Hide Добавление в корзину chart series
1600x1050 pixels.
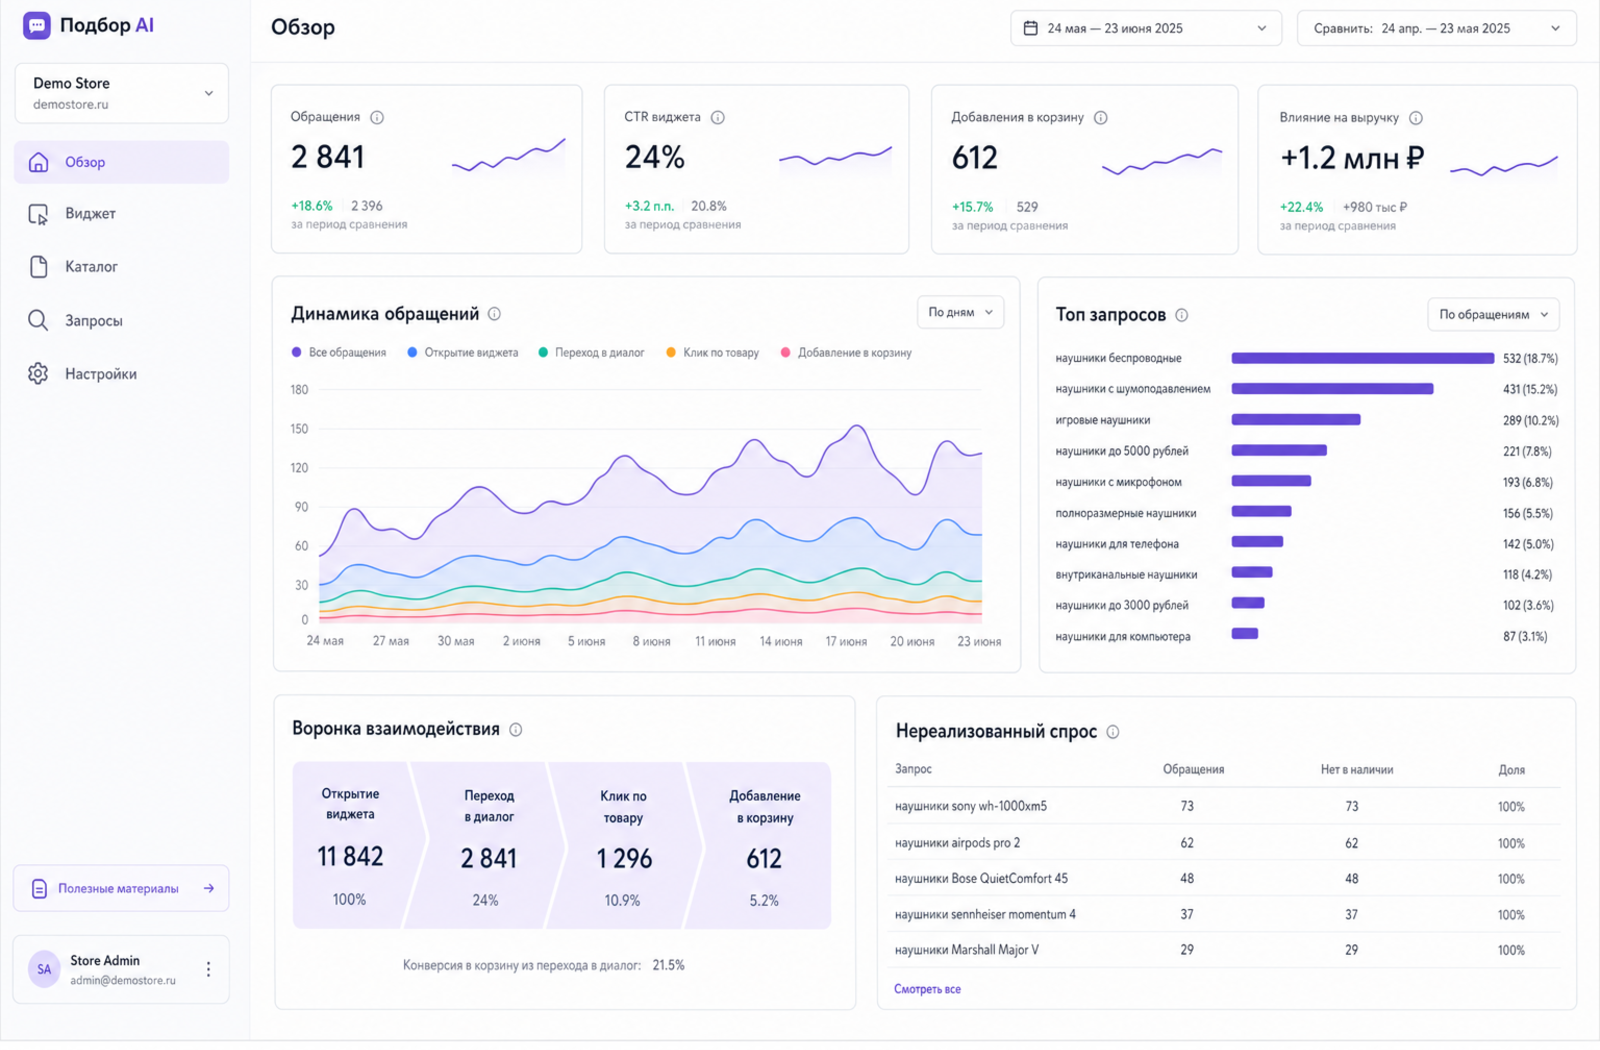point(846,353)
